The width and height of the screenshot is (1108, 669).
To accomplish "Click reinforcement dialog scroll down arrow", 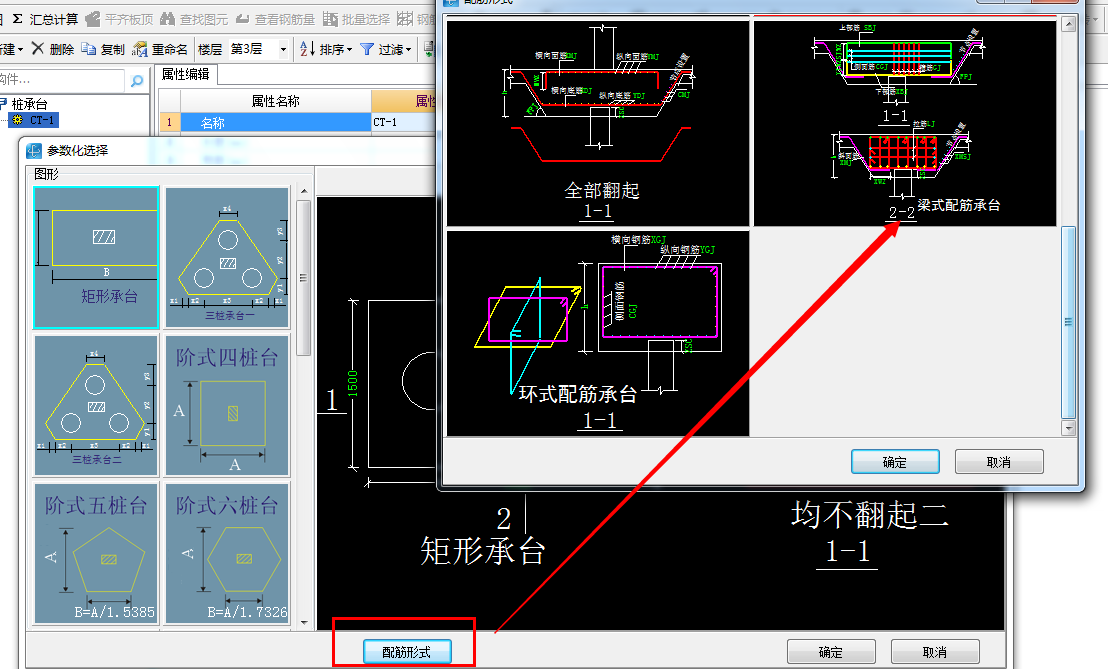I will point(1068,428).
